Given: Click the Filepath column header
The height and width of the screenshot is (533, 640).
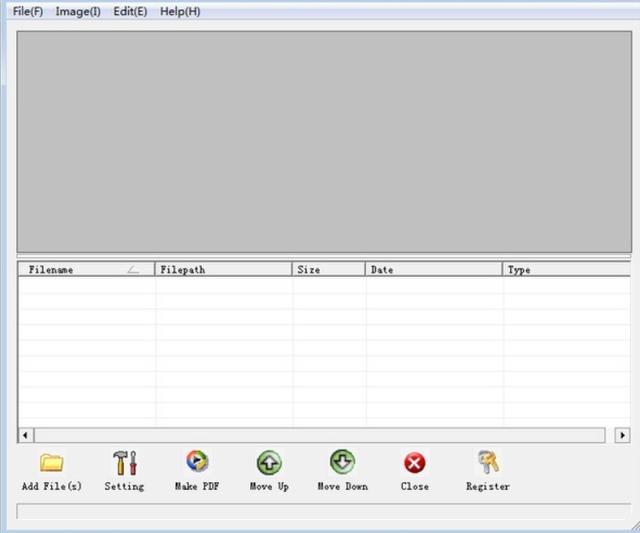Looking at the screenshot, I should pyautogui.click(x=223, y=269).
